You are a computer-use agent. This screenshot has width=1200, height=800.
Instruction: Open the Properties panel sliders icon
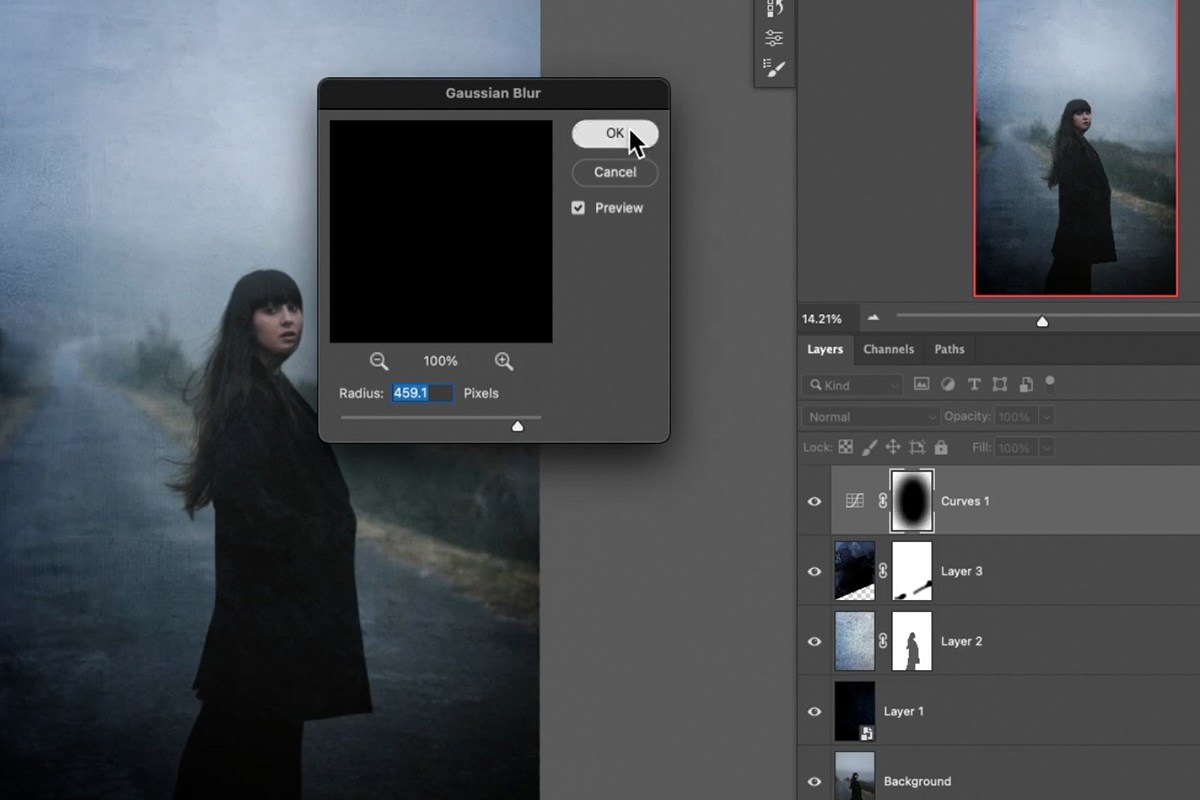[x=775, y=38]
